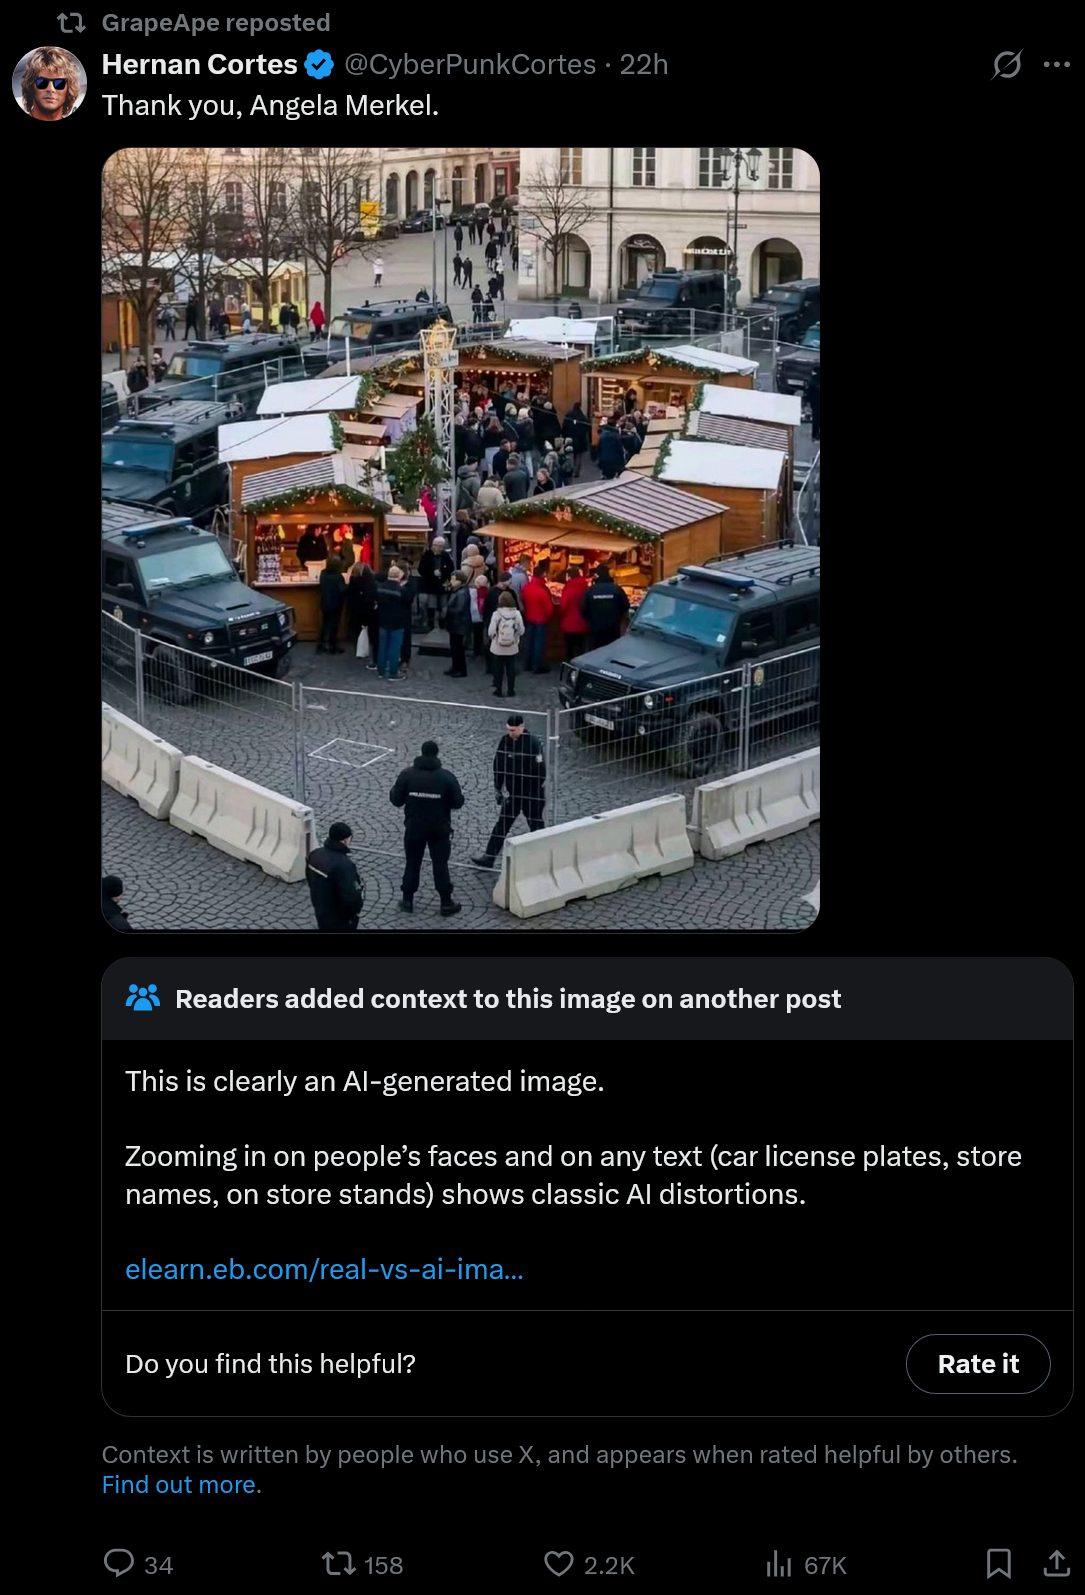The image size is (1085, 1595).
Task: Share the post via upload icon
Action: coord(1056,1563)
